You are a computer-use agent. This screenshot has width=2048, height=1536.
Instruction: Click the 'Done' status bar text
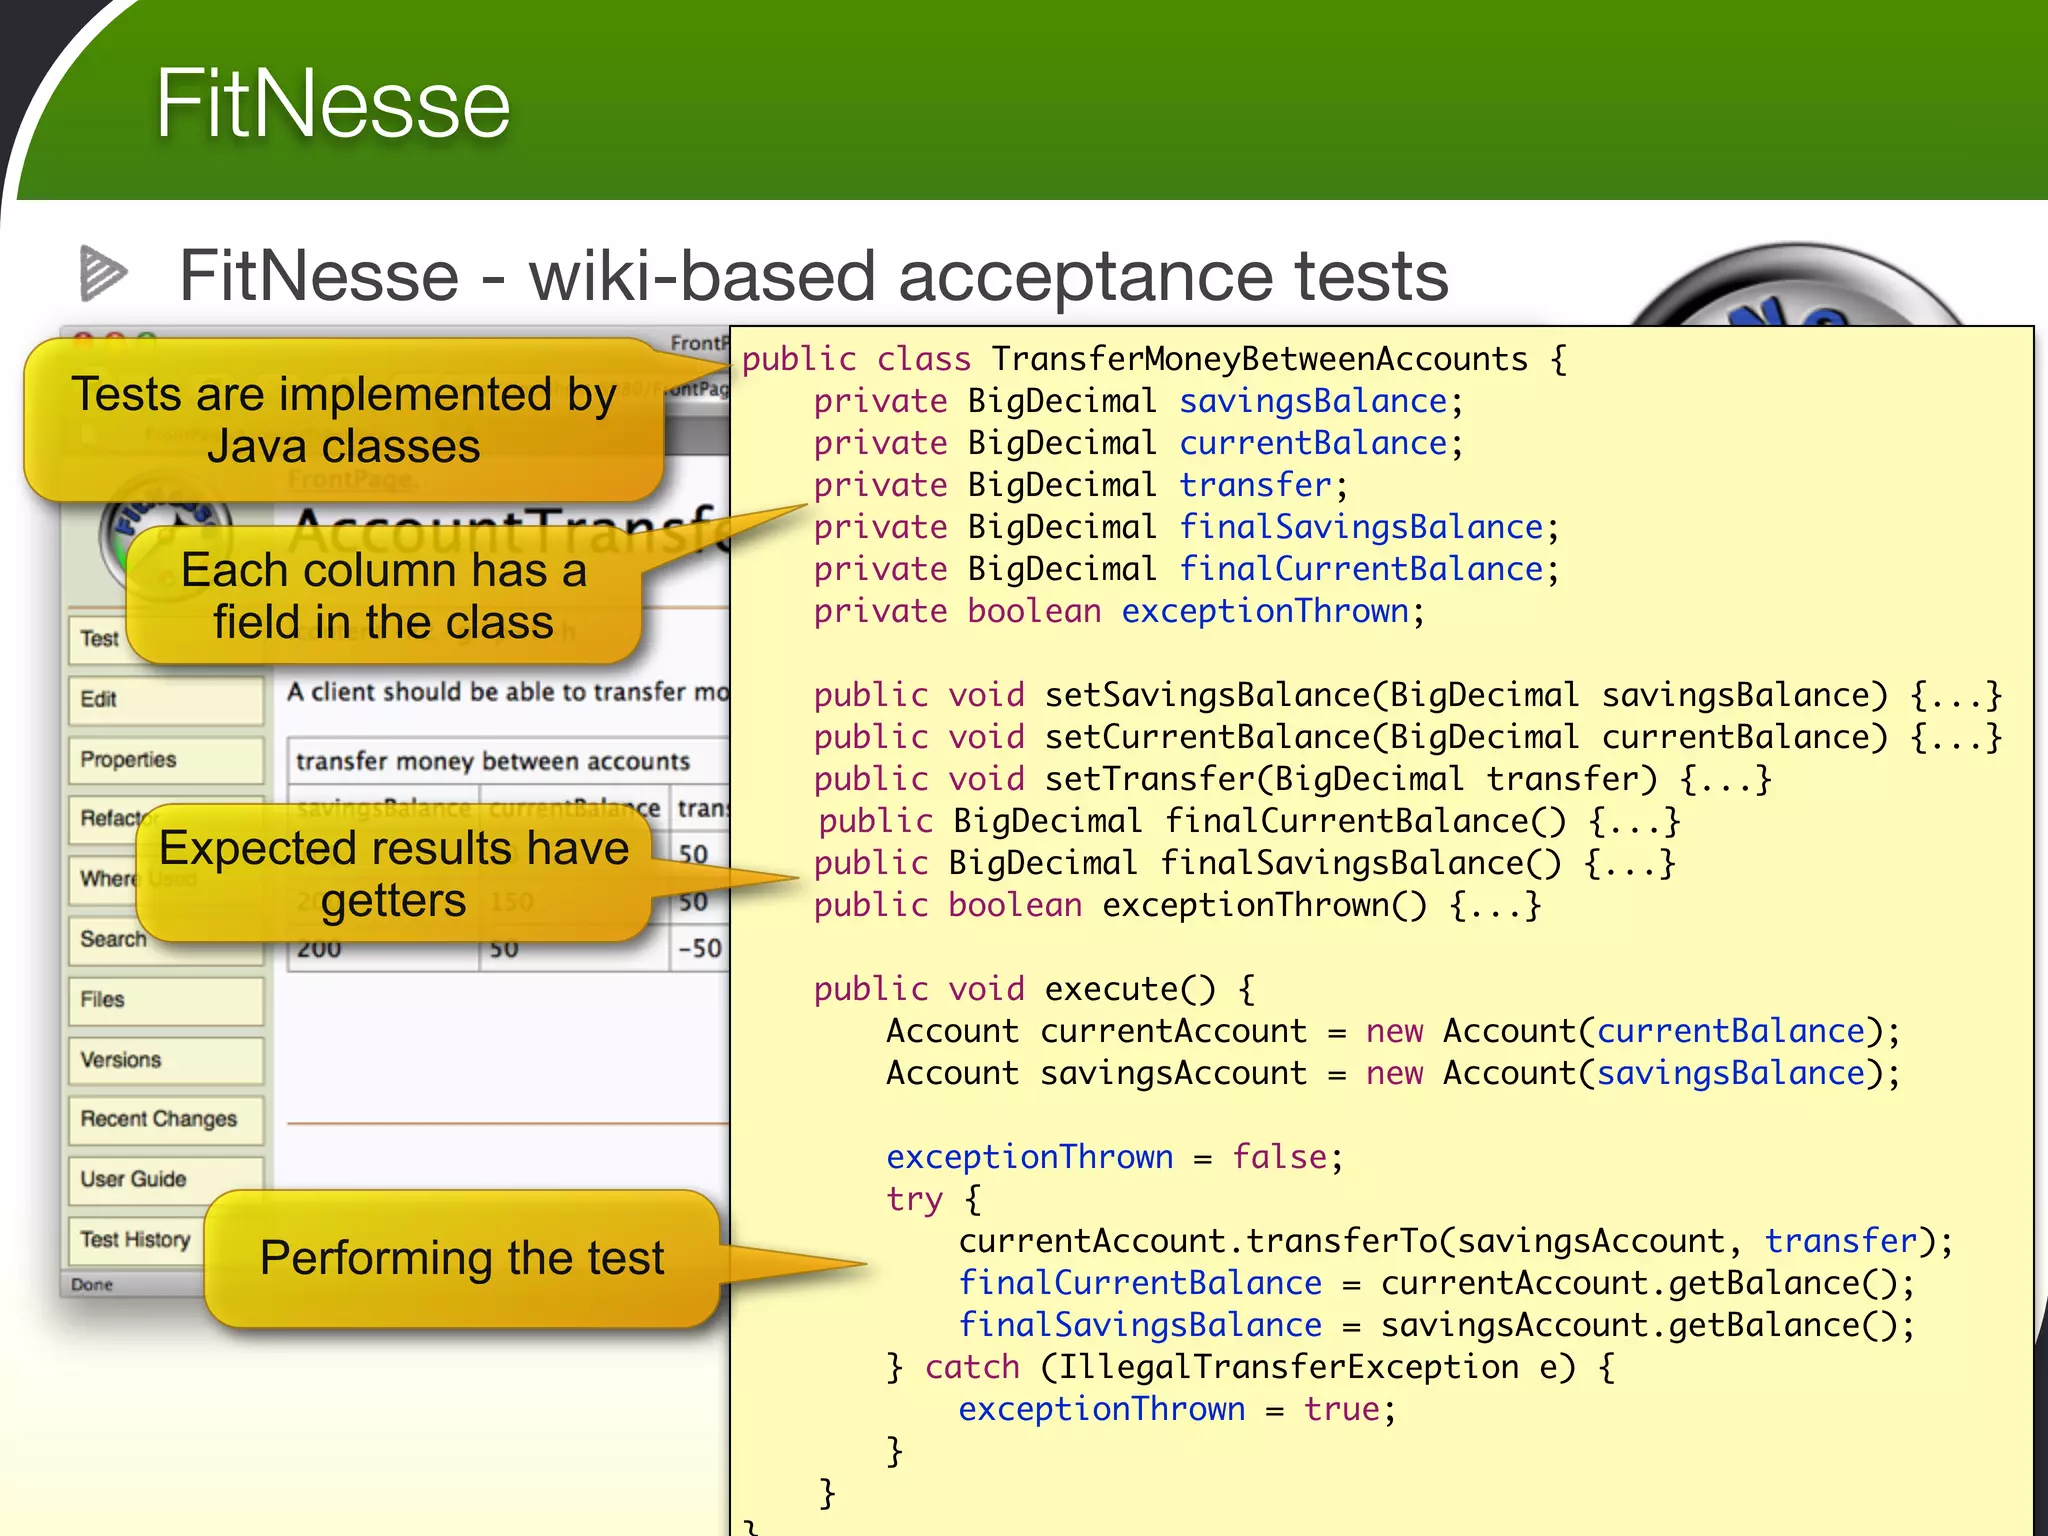92,1285
